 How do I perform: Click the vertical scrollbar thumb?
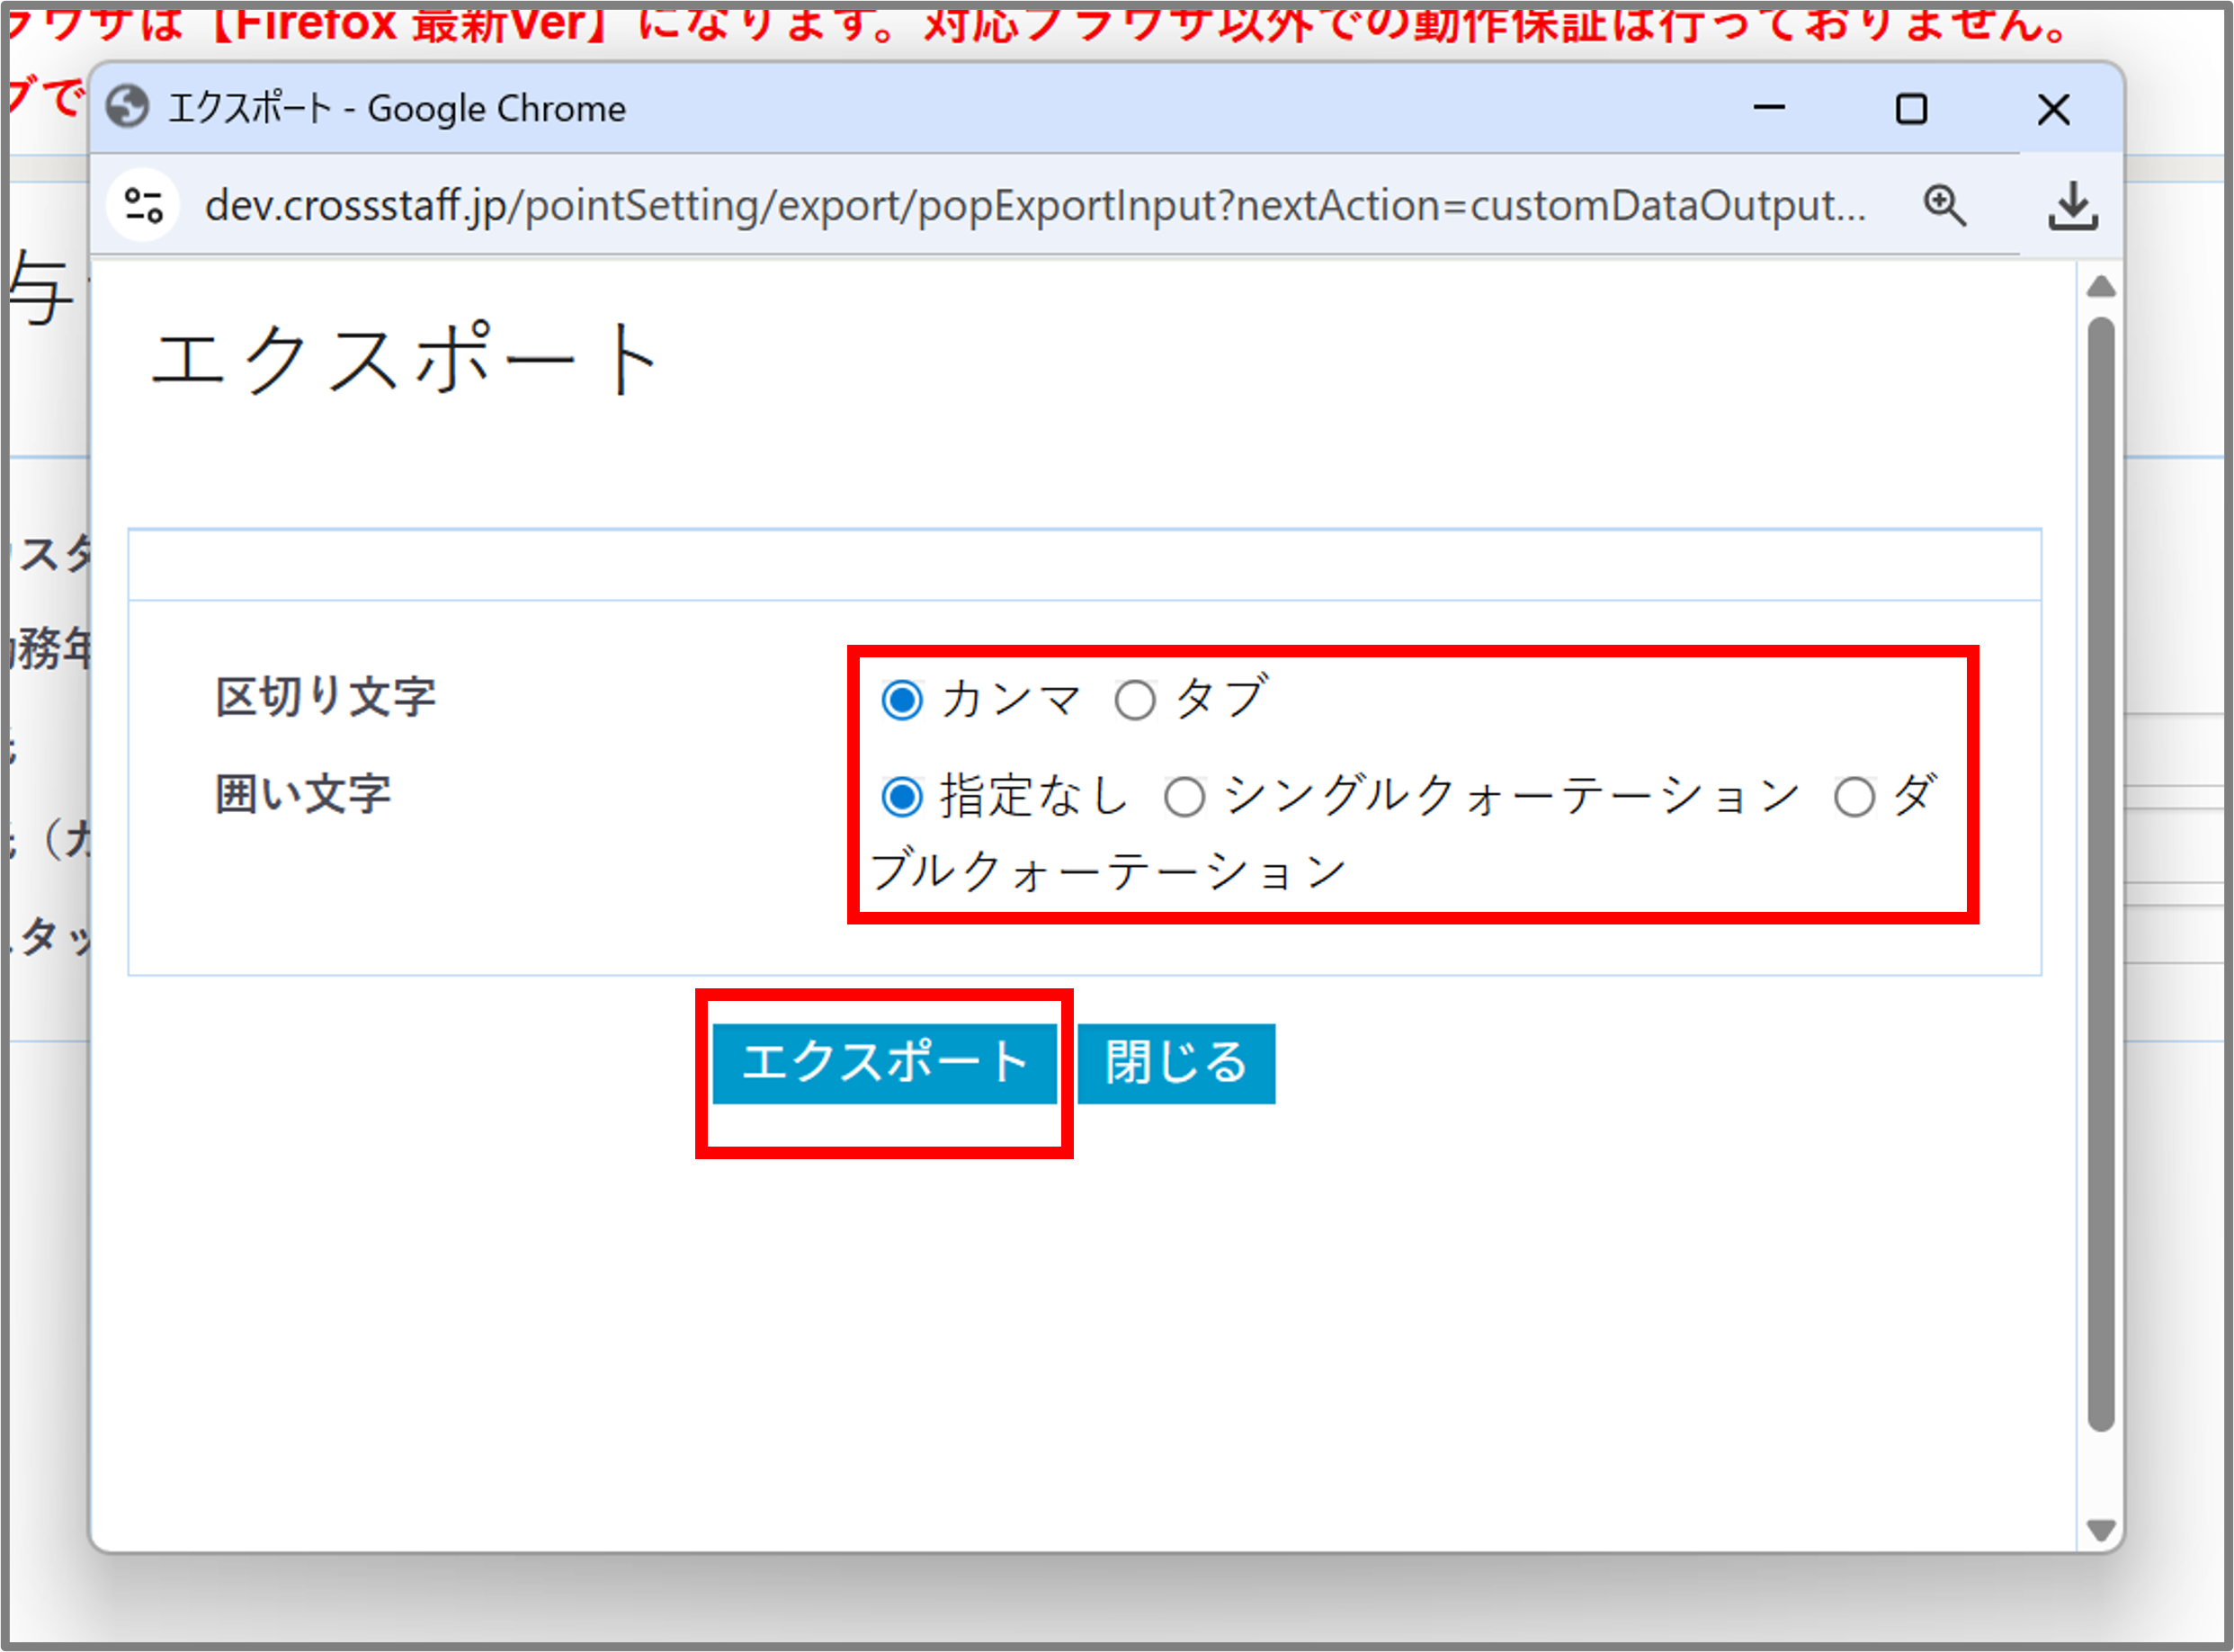click(2101, 874)
